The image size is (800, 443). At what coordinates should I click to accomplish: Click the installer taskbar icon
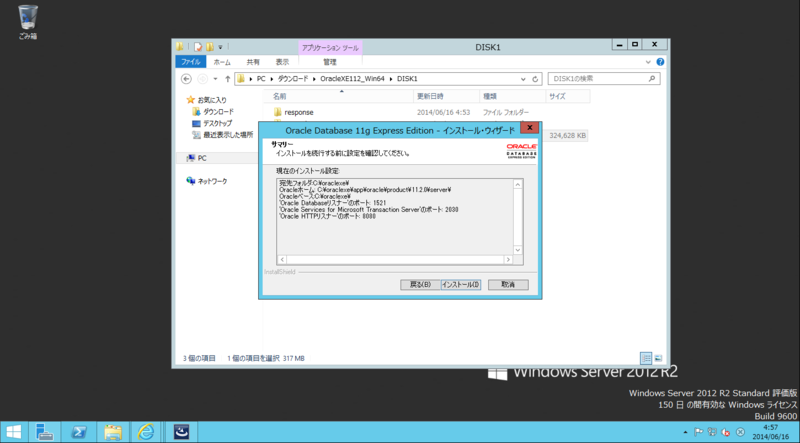tap(181, 432)
